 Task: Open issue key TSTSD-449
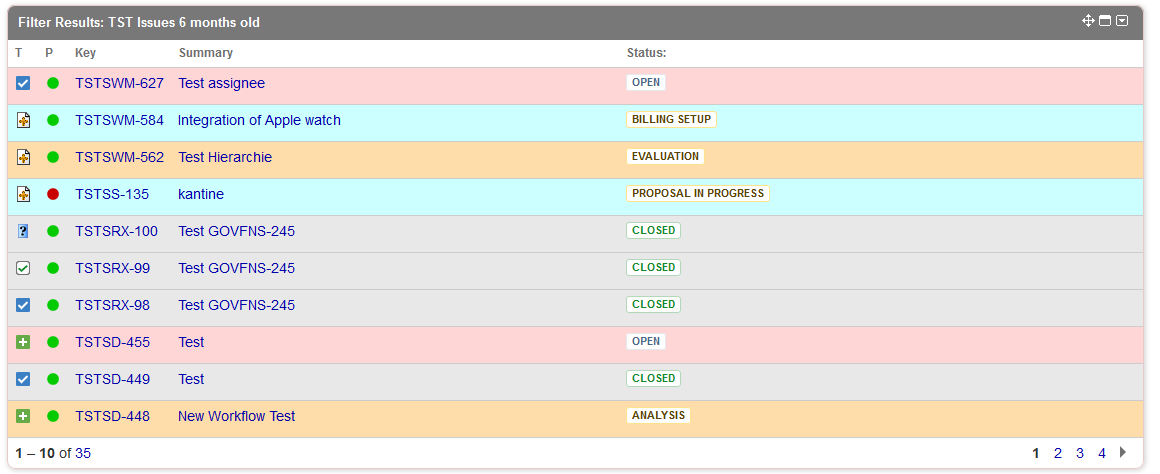point(112,379)
